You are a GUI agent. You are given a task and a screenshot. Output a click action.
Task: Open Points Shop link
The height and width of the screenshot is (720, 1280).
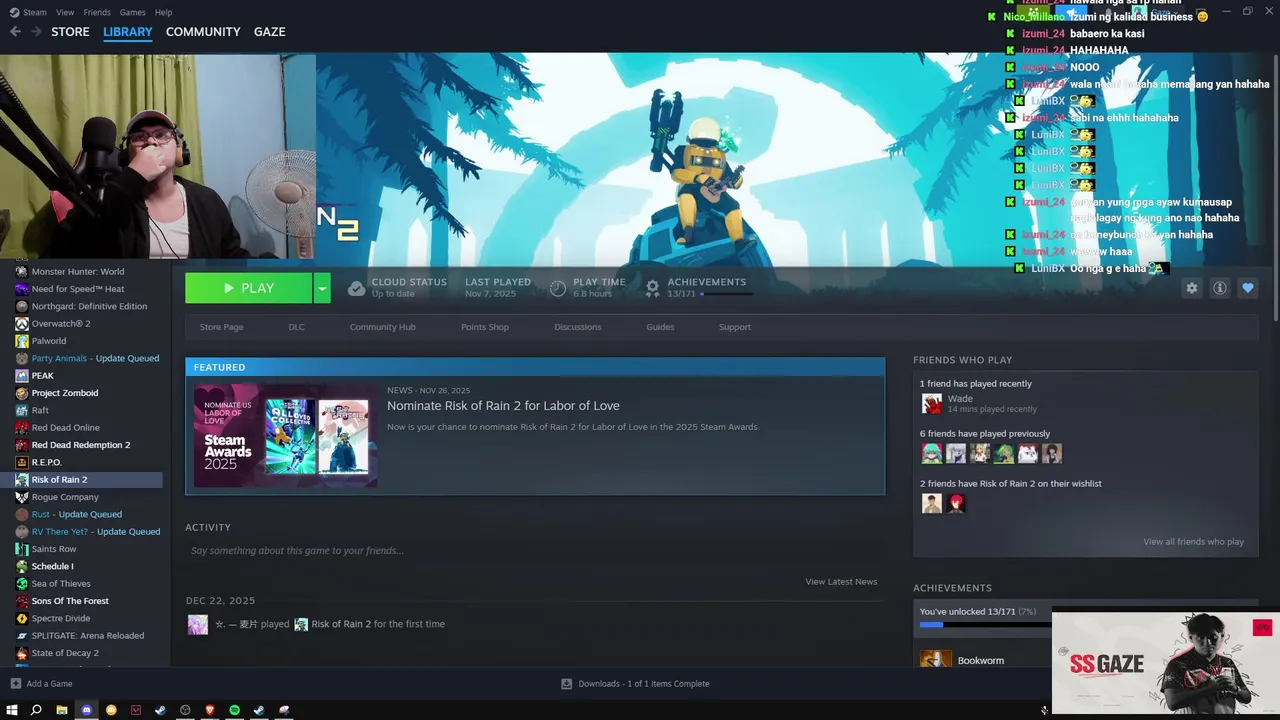click(485, 327)
